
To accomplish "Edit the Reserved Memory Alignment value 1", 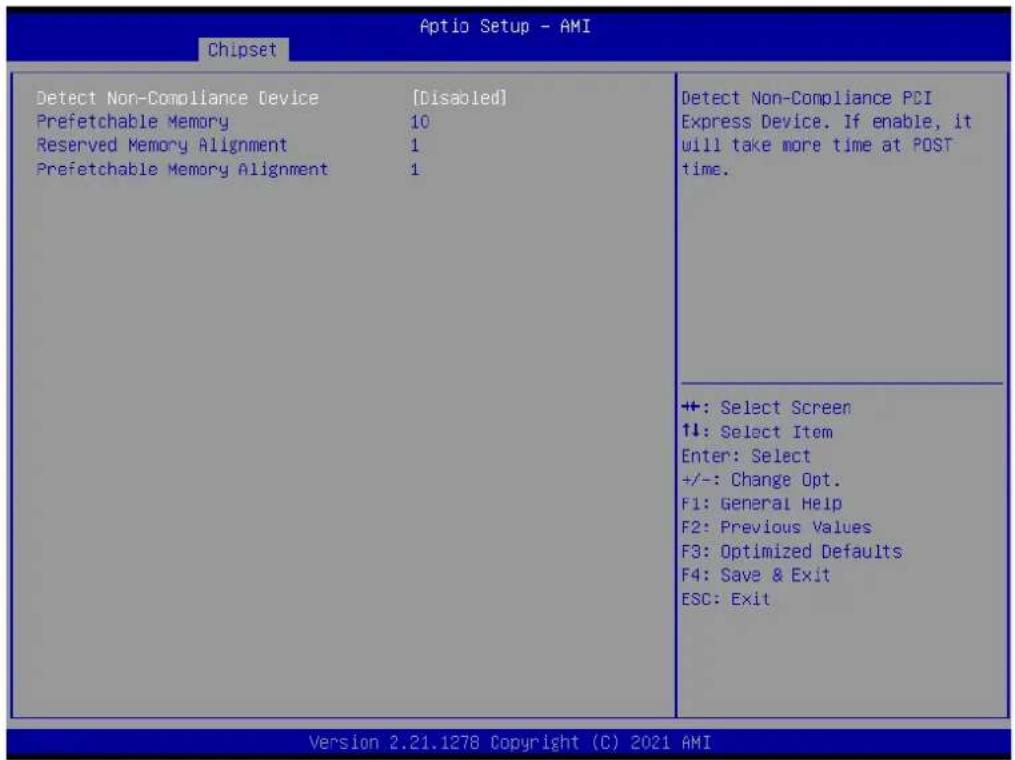I will tap(414, 146).
